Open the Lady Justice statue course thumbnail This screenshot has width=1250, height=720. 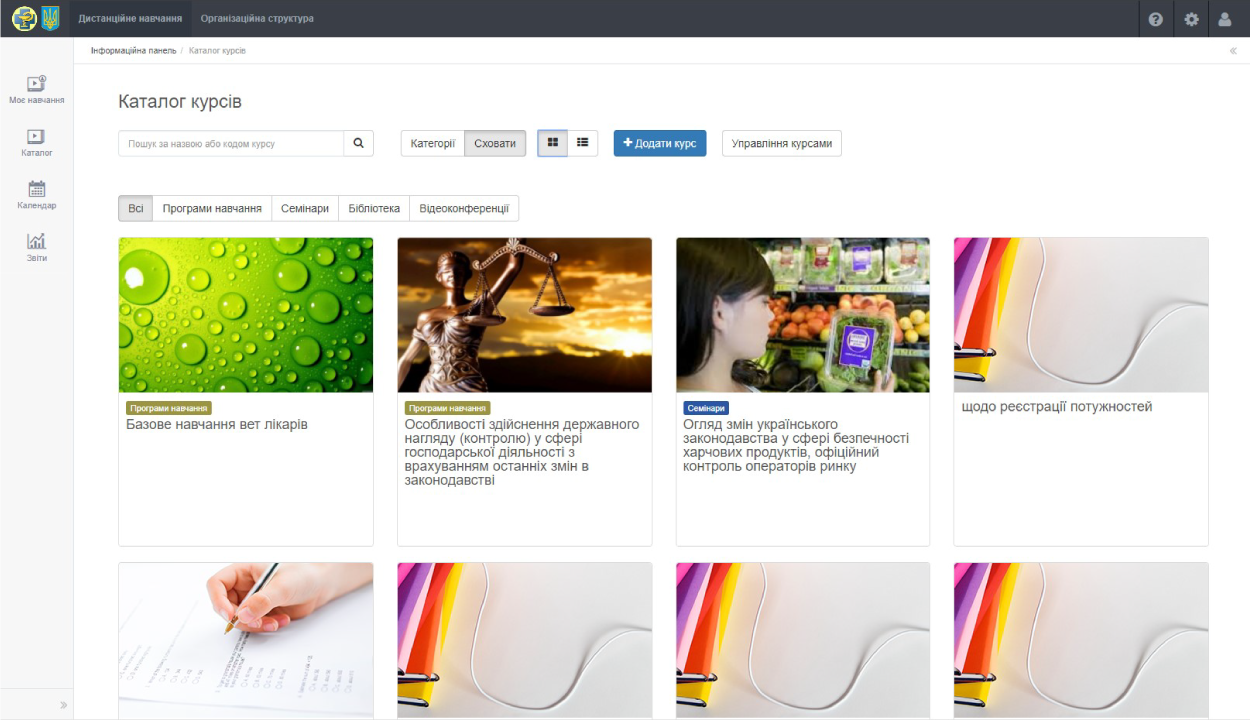point(525,315)
